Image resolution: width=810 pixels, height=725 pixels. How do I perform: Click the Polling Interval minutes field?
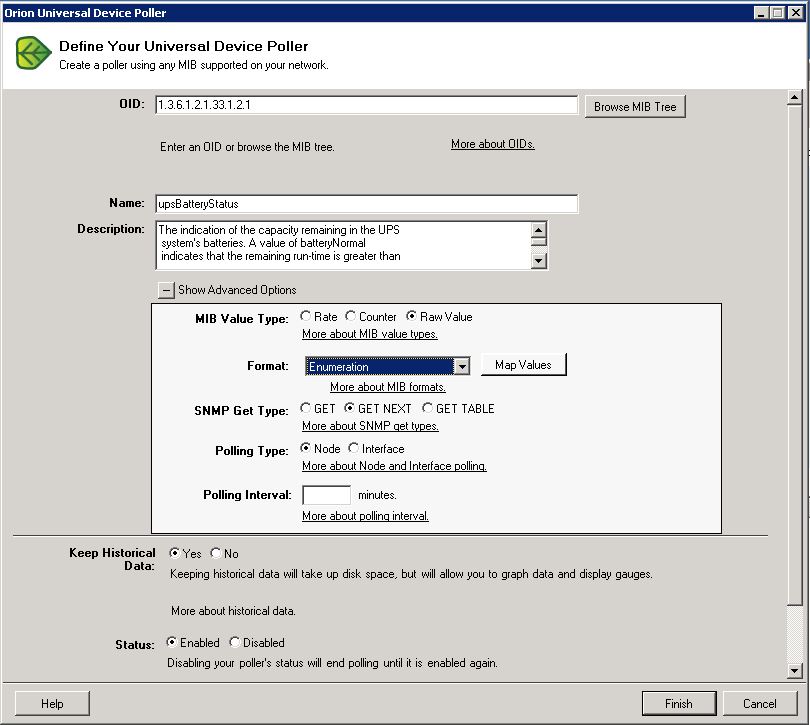tap(326, 495)
